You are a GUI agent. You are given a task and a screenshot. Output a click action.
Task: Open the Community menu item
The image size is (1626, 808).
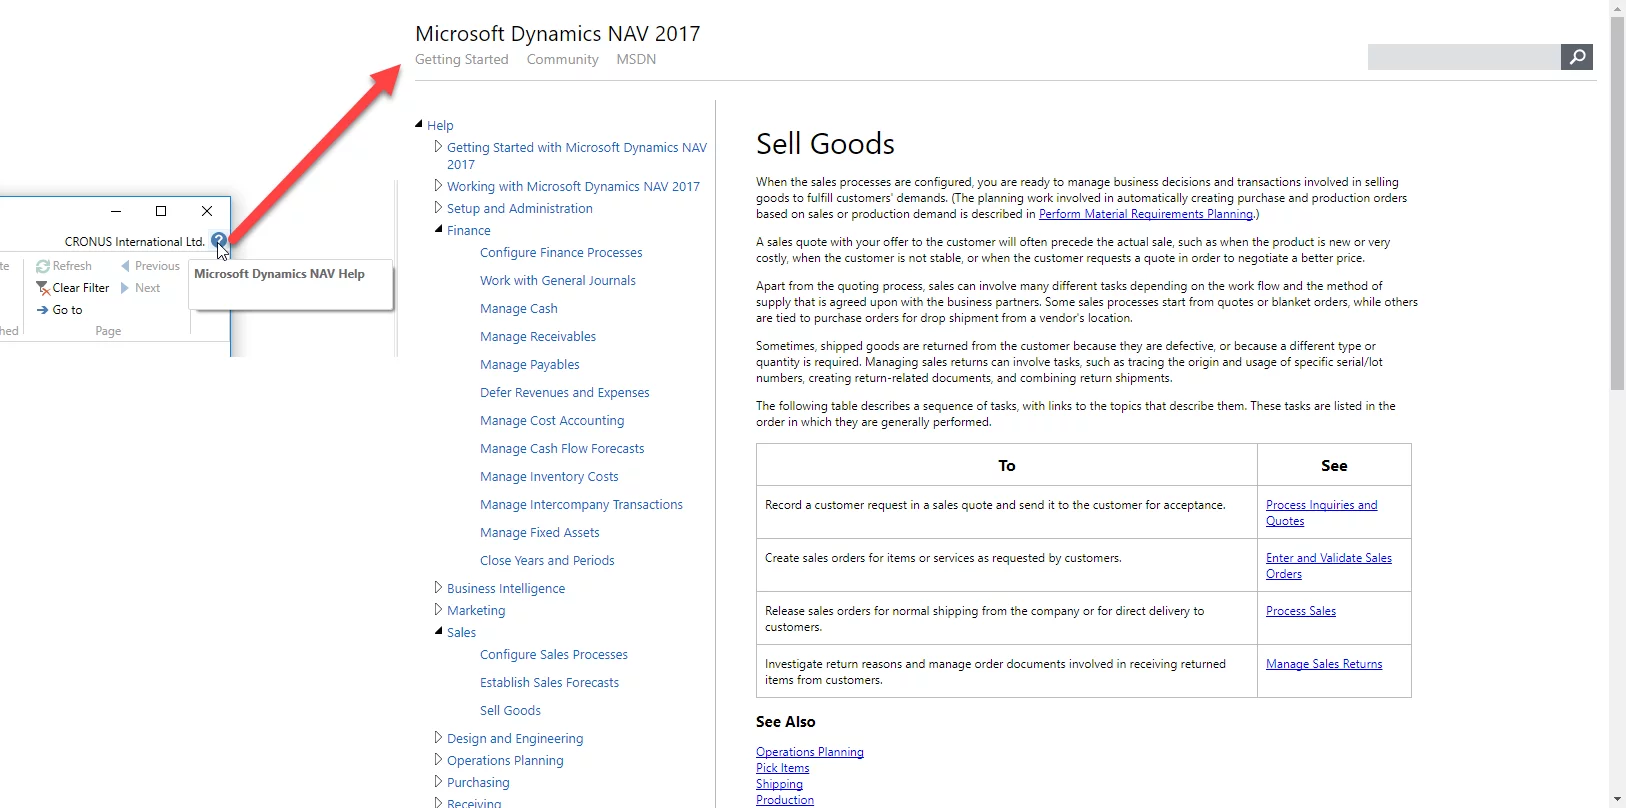(x=562, y=59)
